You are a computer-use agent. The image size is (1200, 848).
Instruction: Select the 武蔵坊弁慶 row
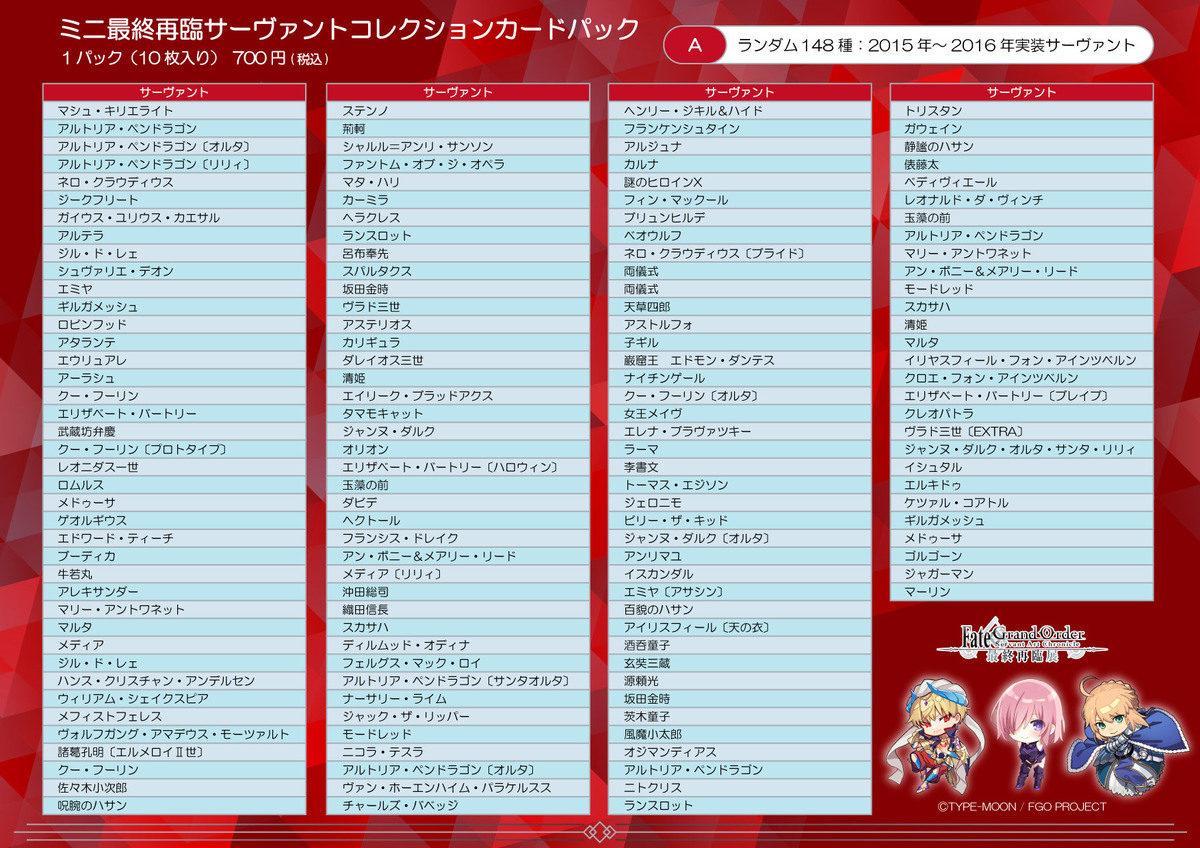pos(174,431)
